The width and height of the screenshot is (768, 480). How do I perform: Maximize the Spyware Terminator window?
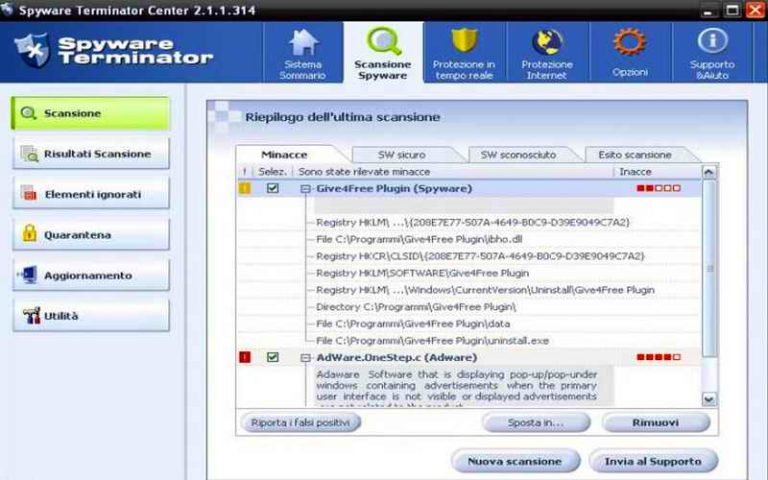[732, 10]
